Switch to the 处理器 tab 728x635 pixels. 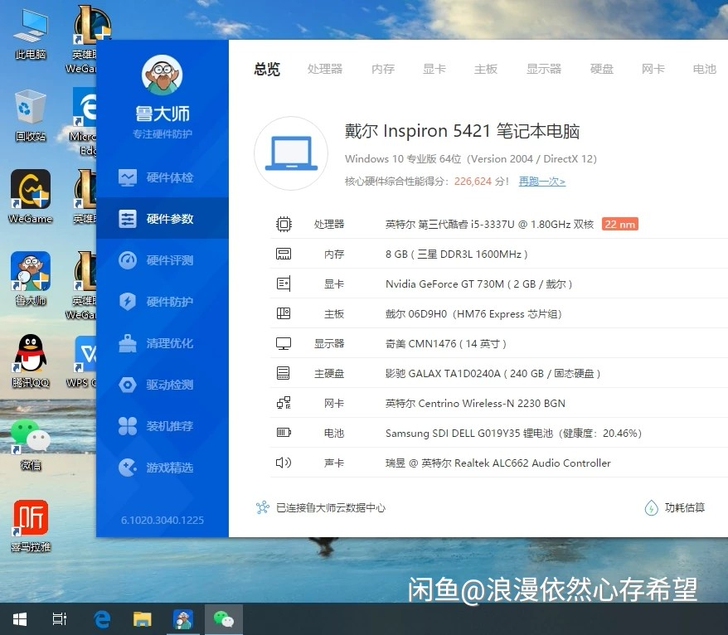pos(325,69)
